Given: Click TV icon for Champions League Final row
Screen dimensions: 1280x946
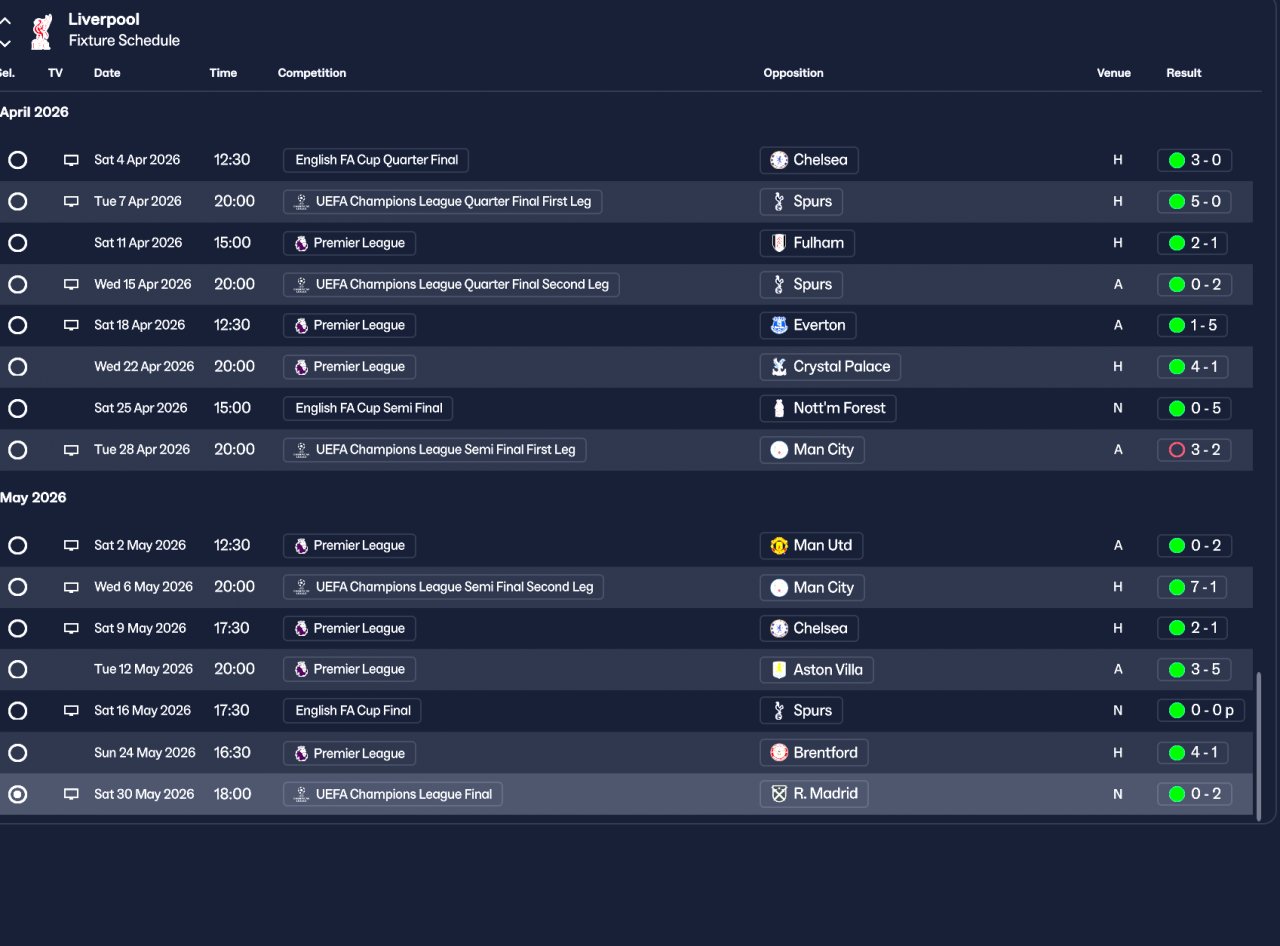Looking at the screenshot, I should [x=71, y=794].
